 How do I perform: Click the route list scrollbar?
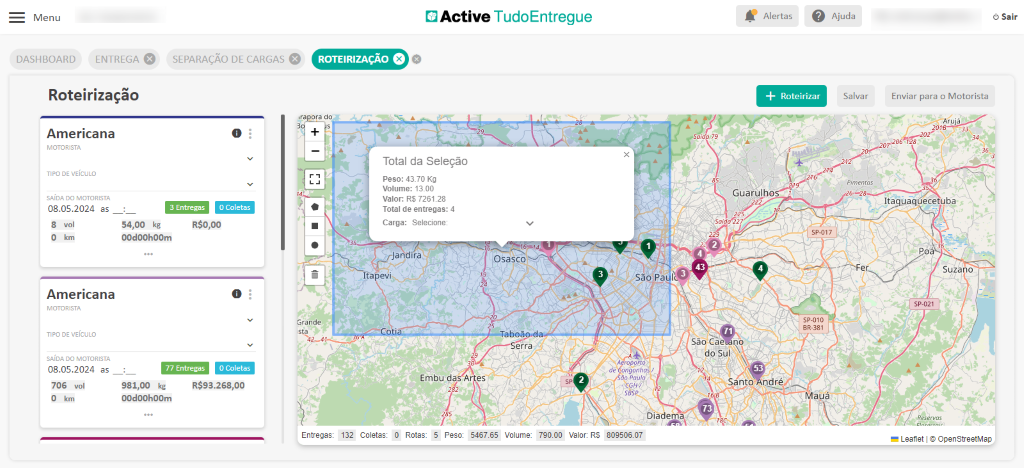click(283, 183)
